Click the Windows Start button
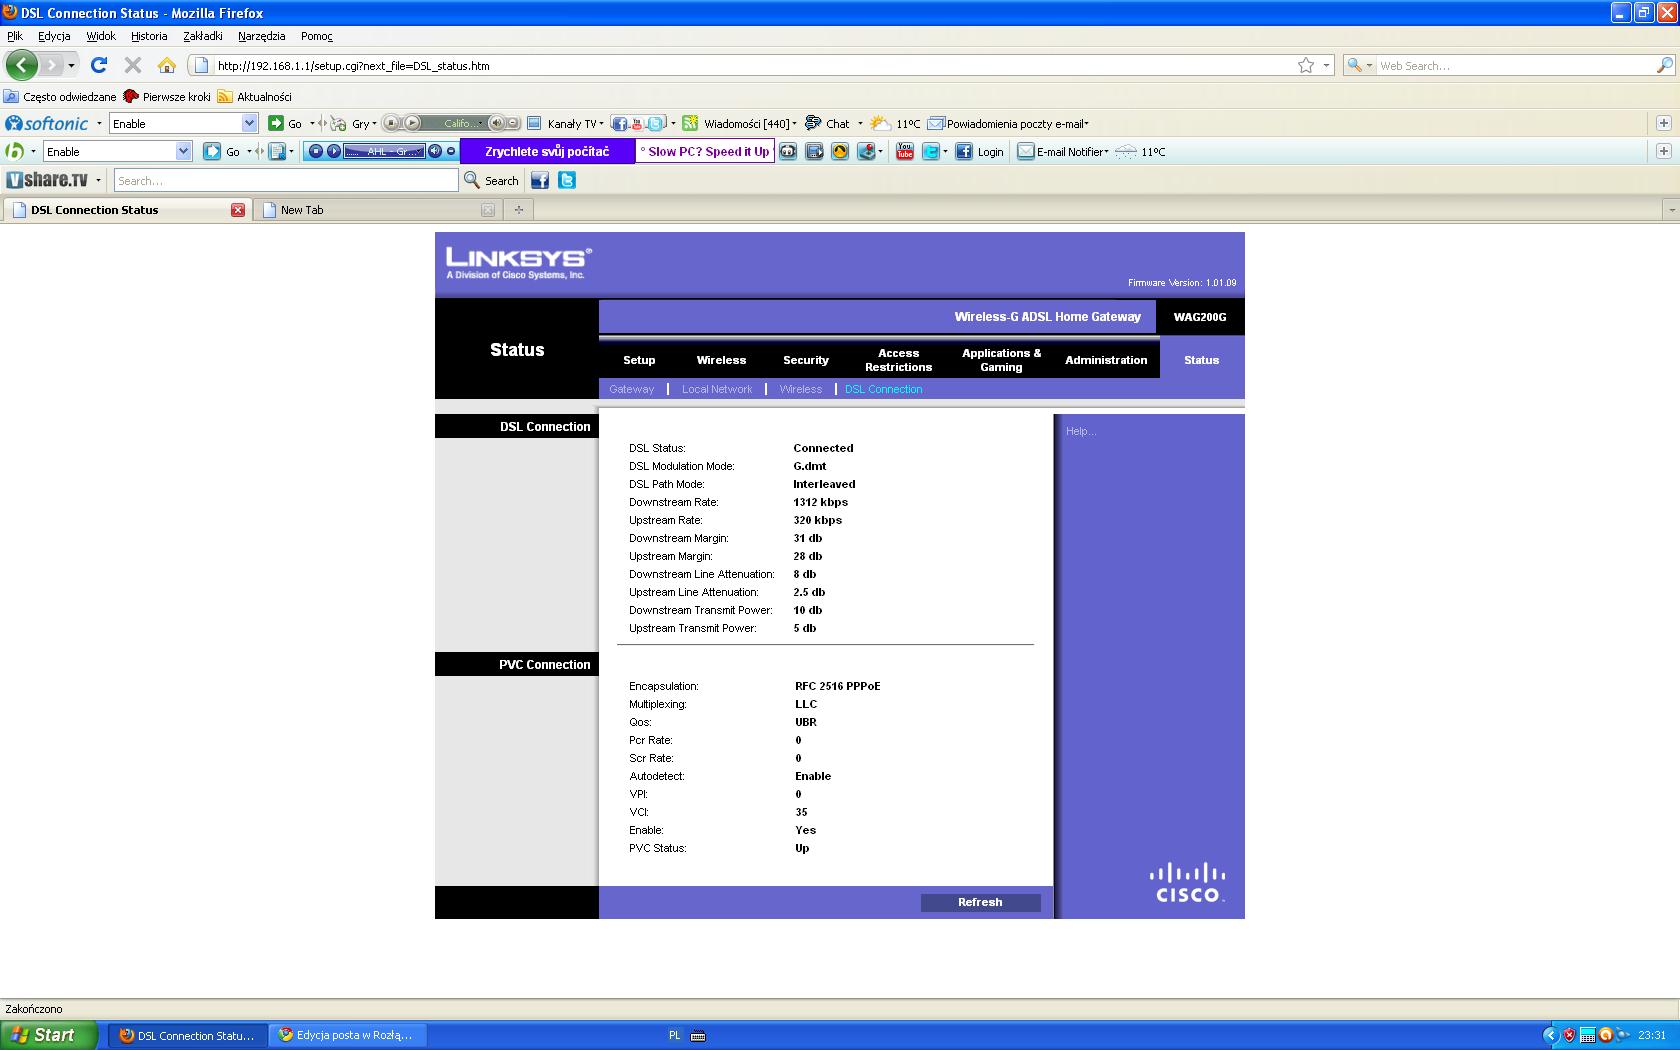This screenshot has width=1680, height=1050. click(x=49, y=1035)
